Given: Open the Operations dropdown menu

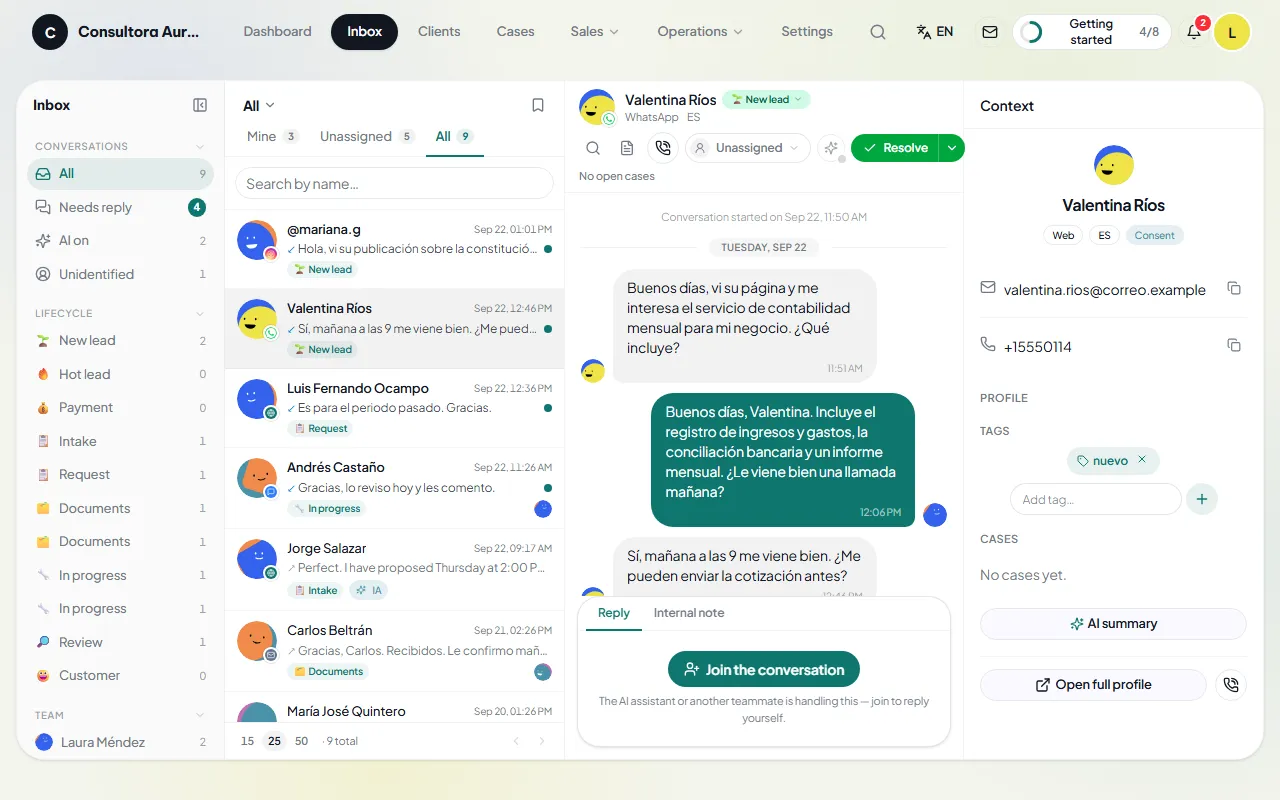Looking at the screenshot, I should pyautogui.click(x=700, y=32).
